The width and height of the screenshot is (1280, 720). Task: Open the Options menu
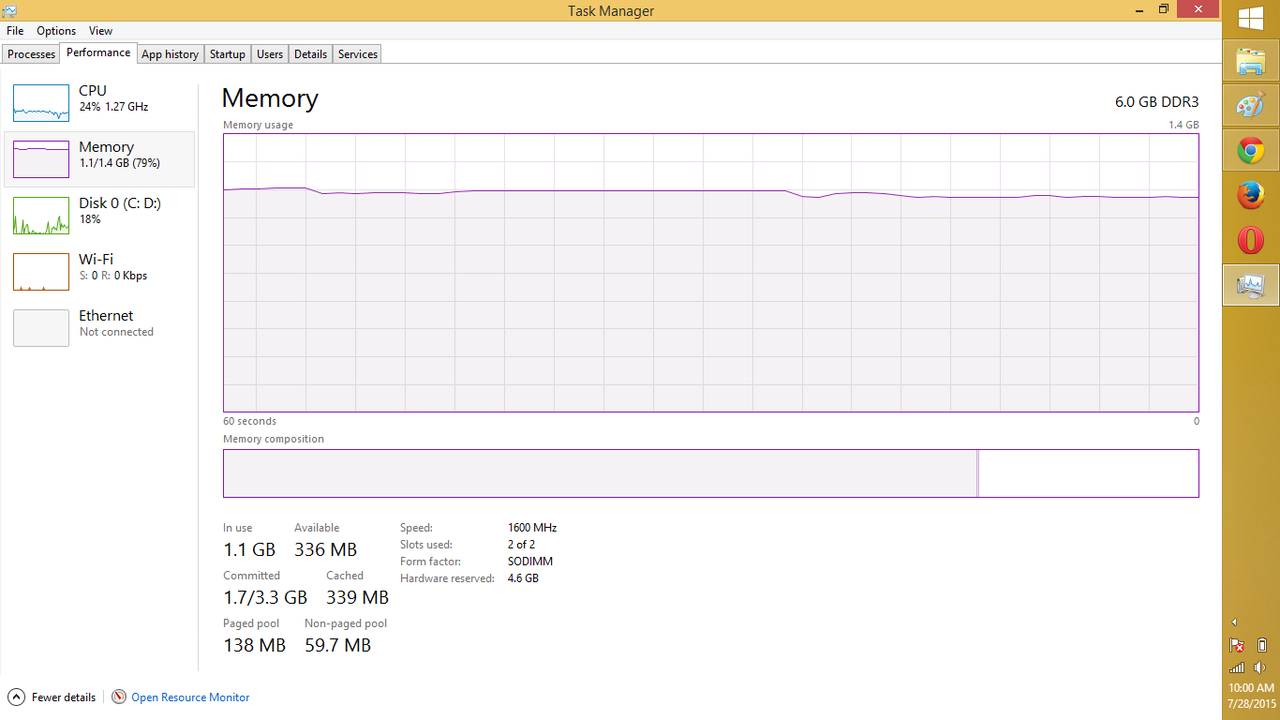click(x=56, y=31)
